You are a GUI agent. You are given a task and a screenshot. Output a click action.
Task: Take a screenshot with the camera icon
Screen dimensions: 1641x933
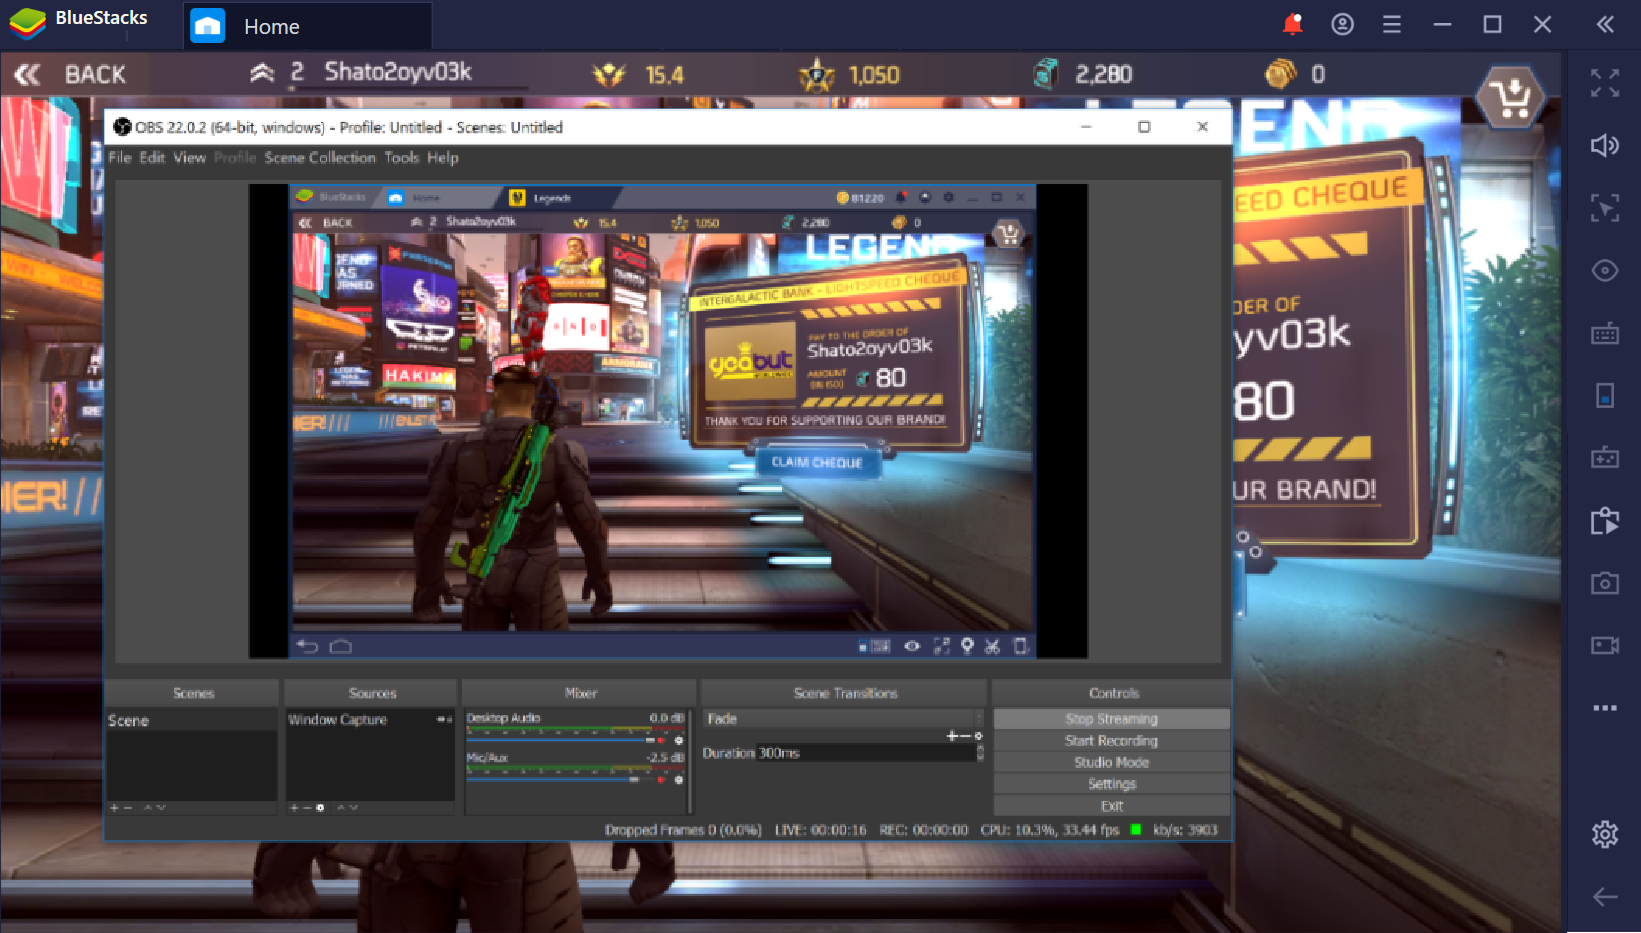[1604, 583]
